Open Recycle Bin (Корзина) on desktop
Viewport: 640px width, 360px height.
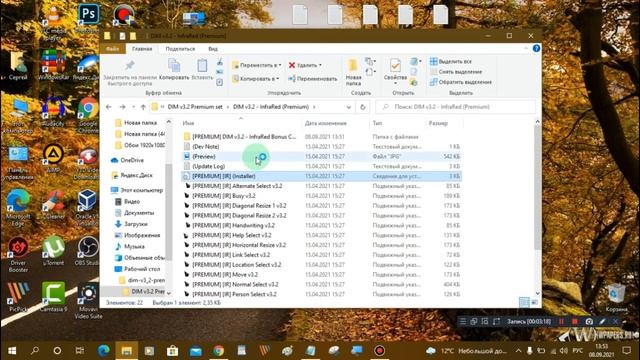pyautogui.click(x=616, y=298)
